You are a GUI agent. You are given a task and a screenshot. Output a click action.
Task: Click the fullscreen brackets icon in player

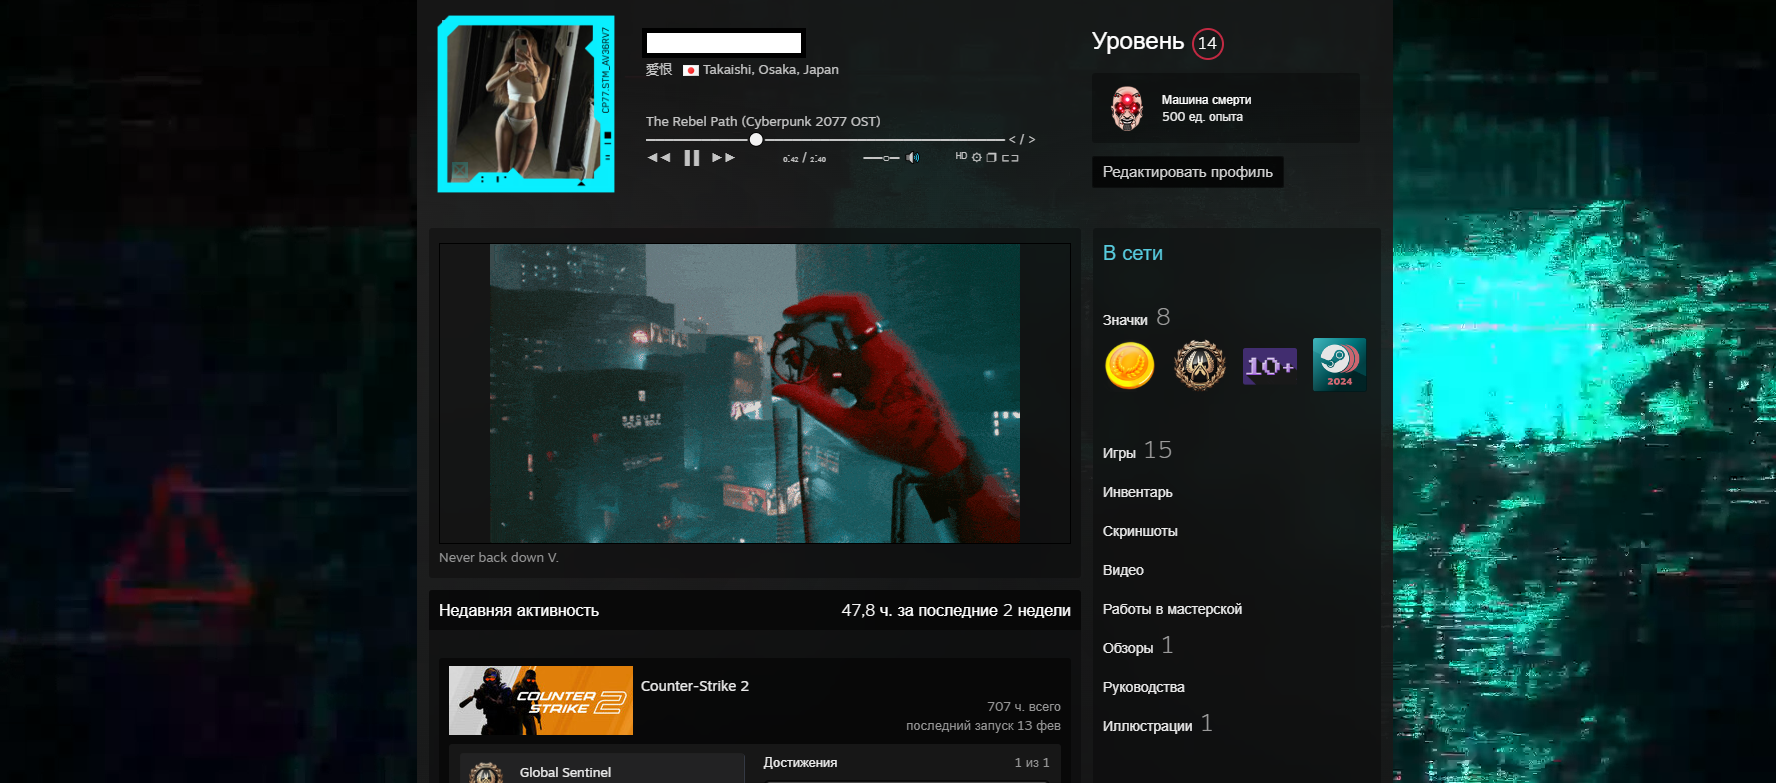pyautogui.click(x=1010, y=158)
